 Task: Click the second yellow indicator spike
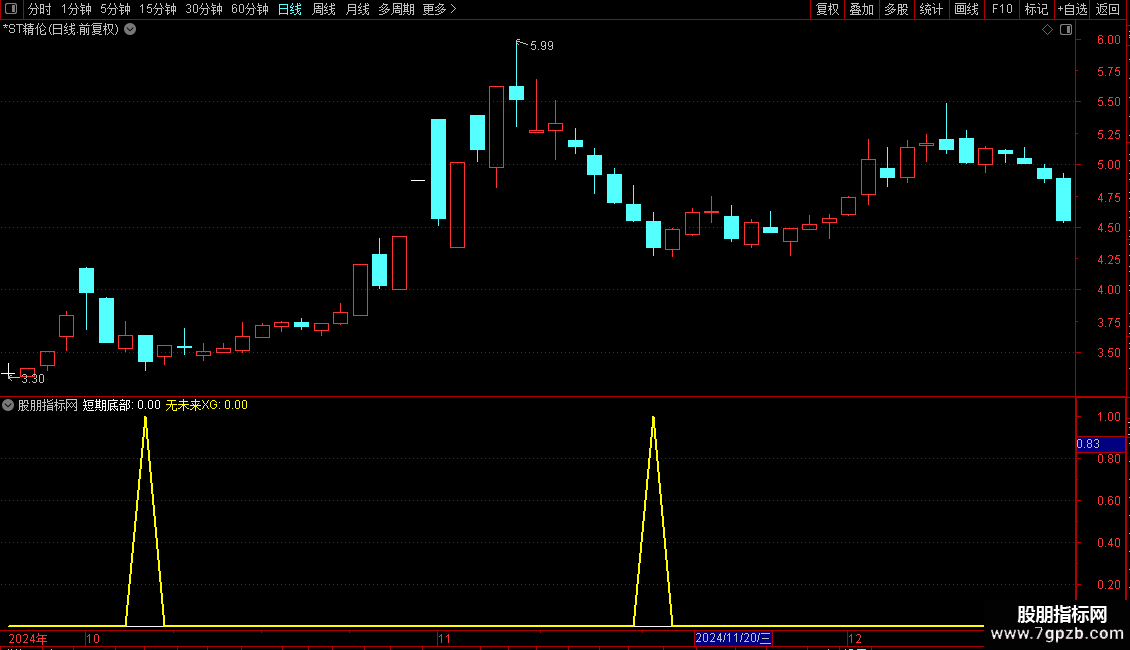pos(653,521)
